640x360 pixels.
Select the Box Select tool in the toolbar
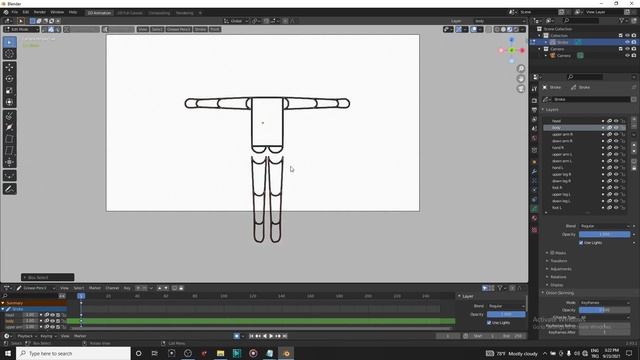[10, 42]
